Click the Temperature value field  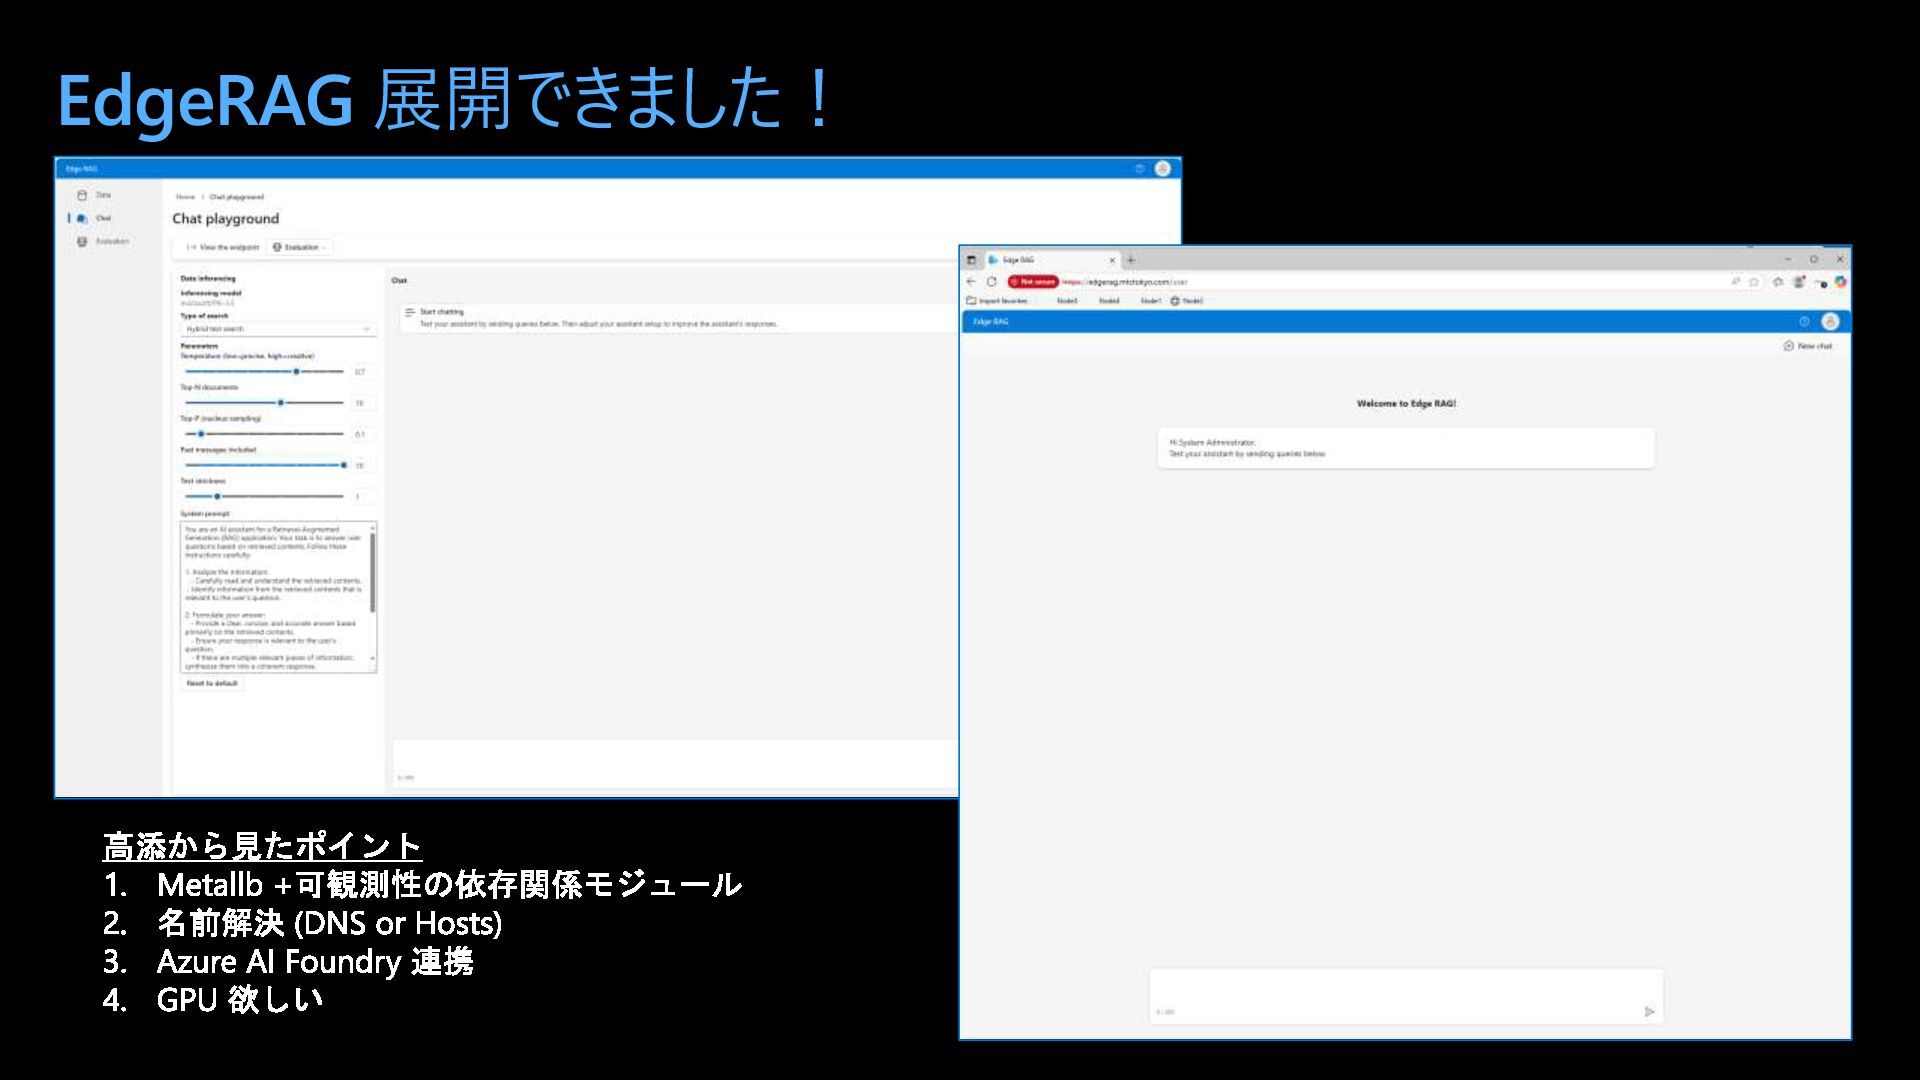[x=364, y=372]
